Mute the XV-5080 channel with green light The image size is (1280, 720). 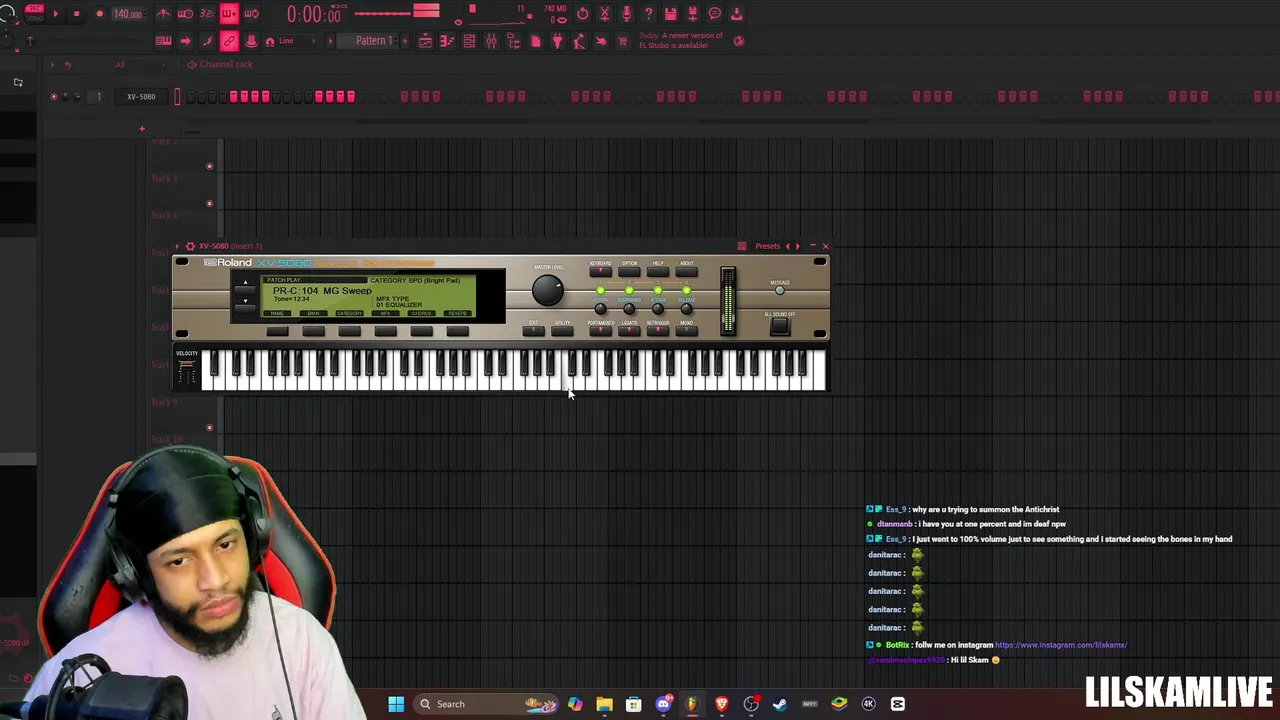(x=54, y=97)
